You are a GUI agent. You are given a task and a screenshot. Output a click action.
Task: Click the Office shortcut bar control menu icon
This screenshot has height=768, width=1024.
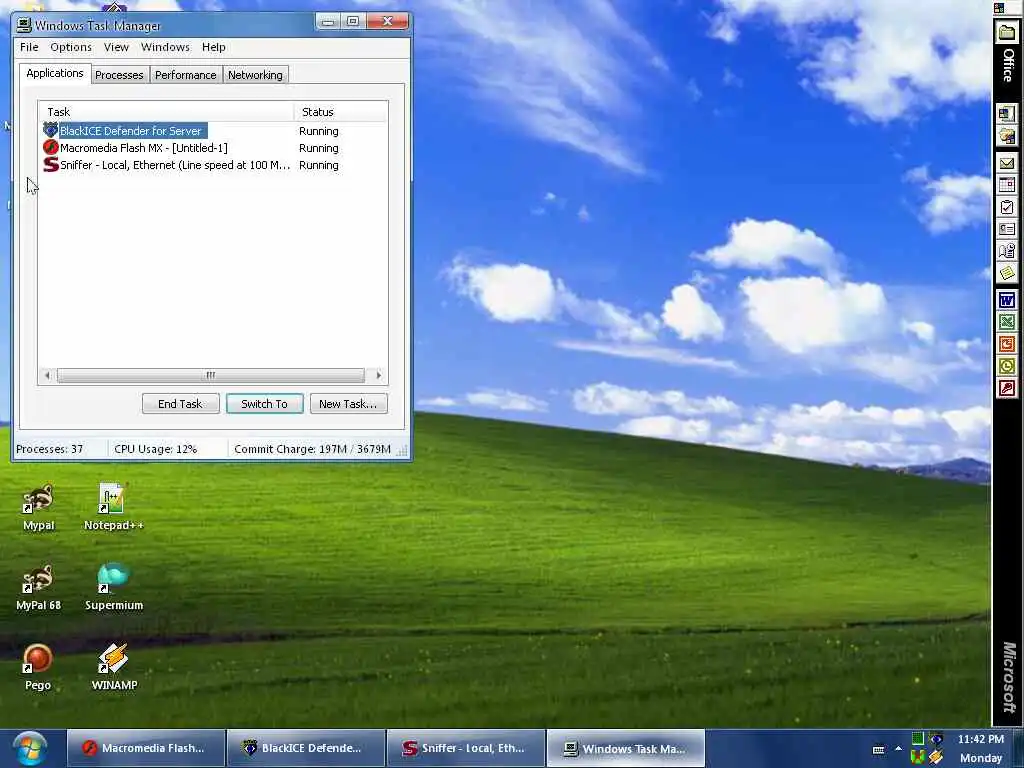999,8
